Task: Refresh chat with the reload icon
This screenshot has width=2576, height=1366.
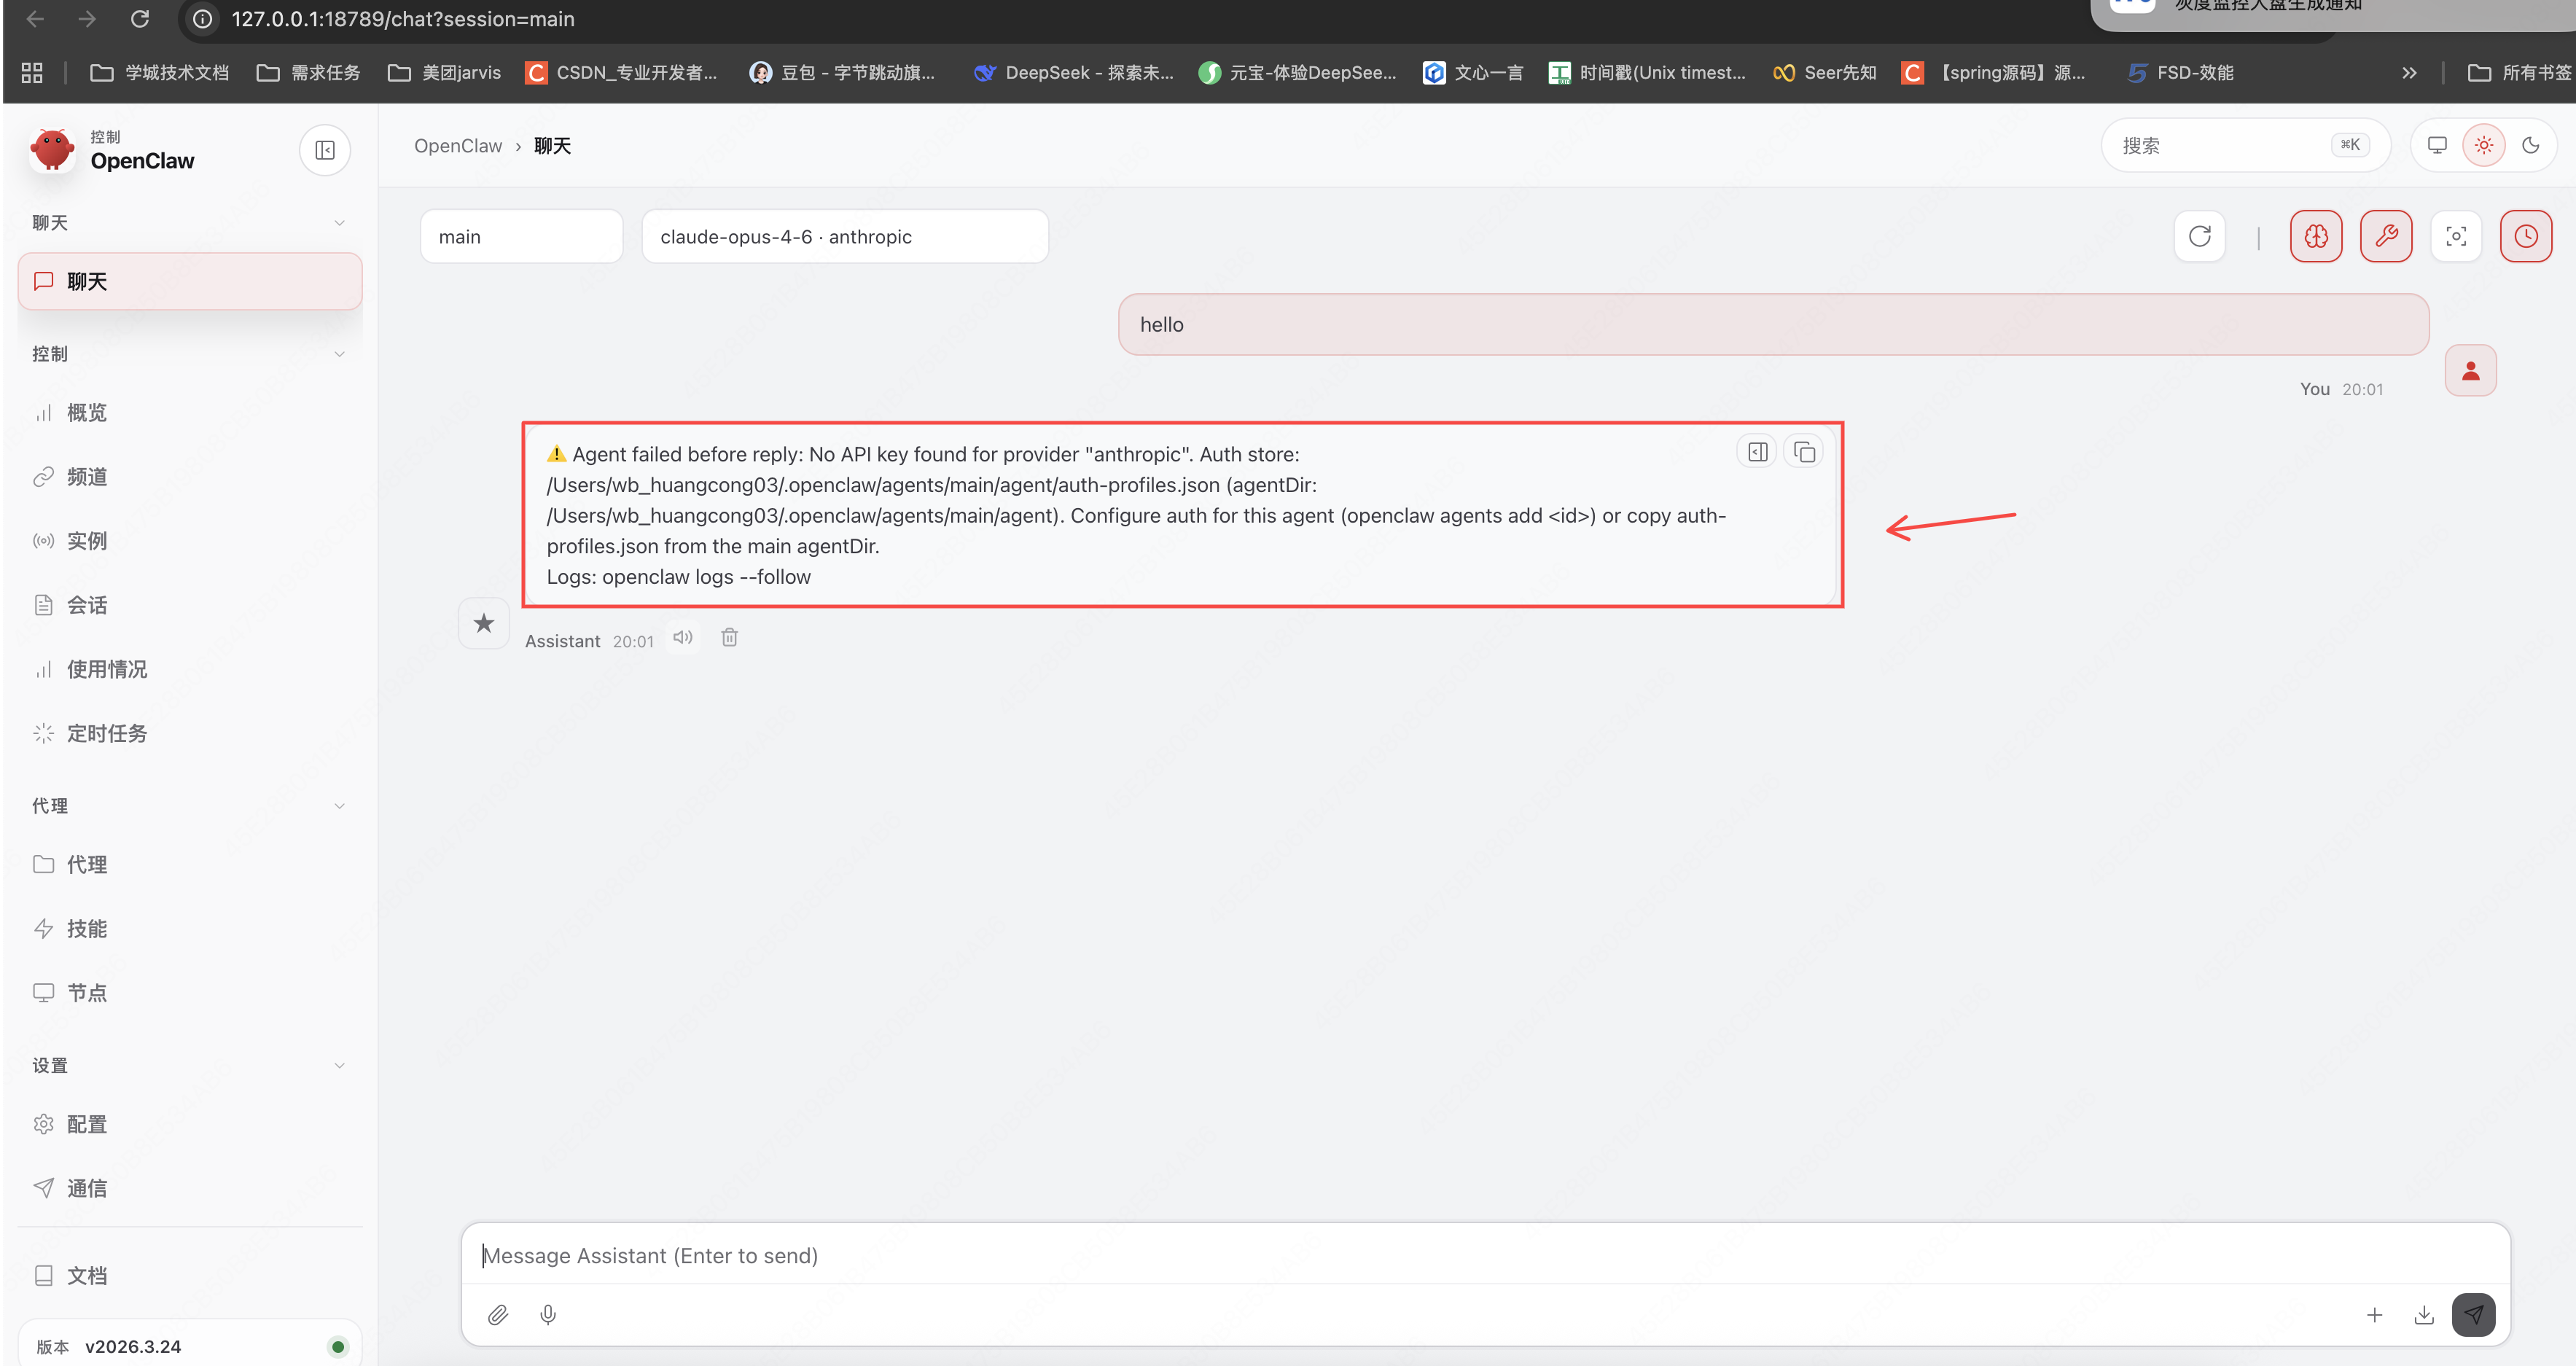Action: (2199, 236)
